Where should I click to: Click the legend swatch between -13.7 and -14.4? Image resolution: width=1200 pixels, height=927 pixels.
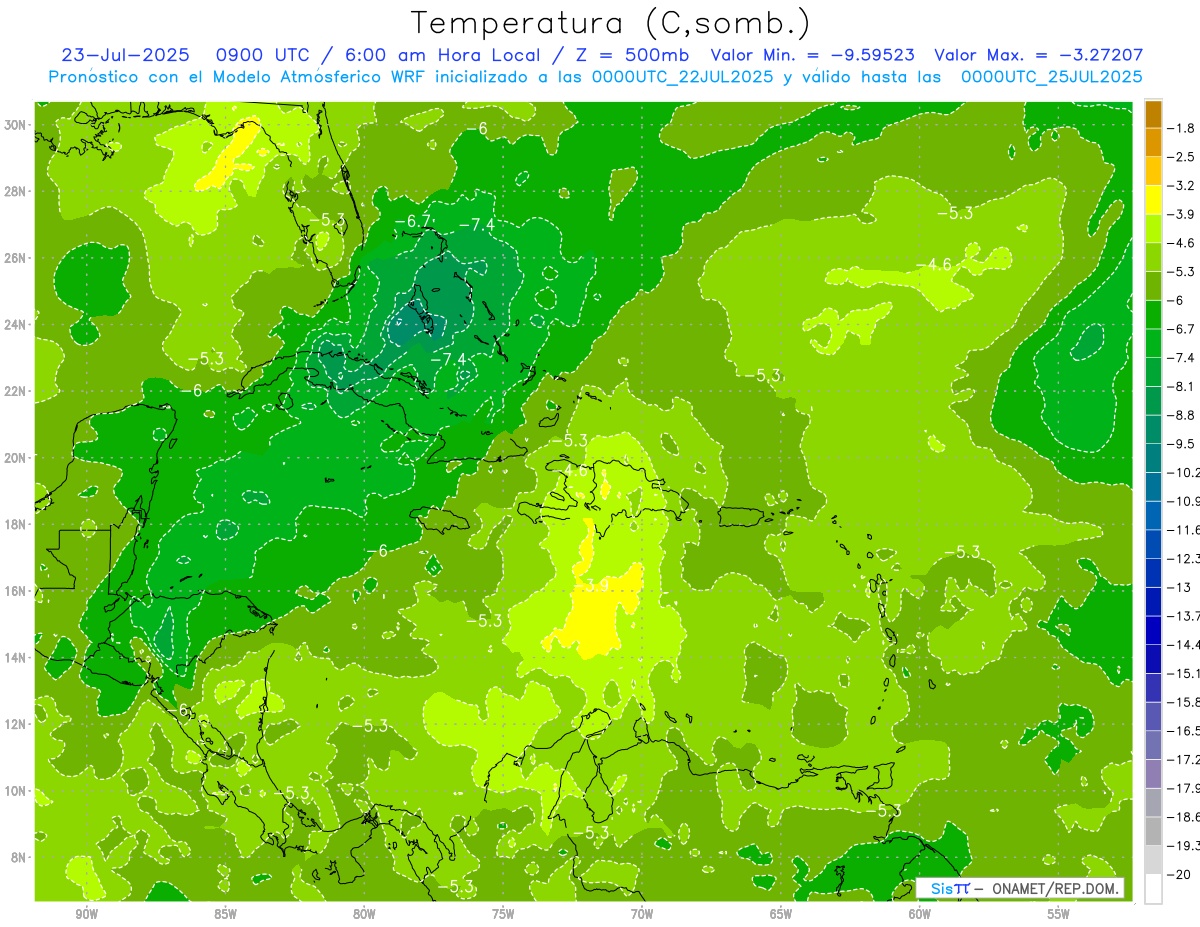[1153, 630]
